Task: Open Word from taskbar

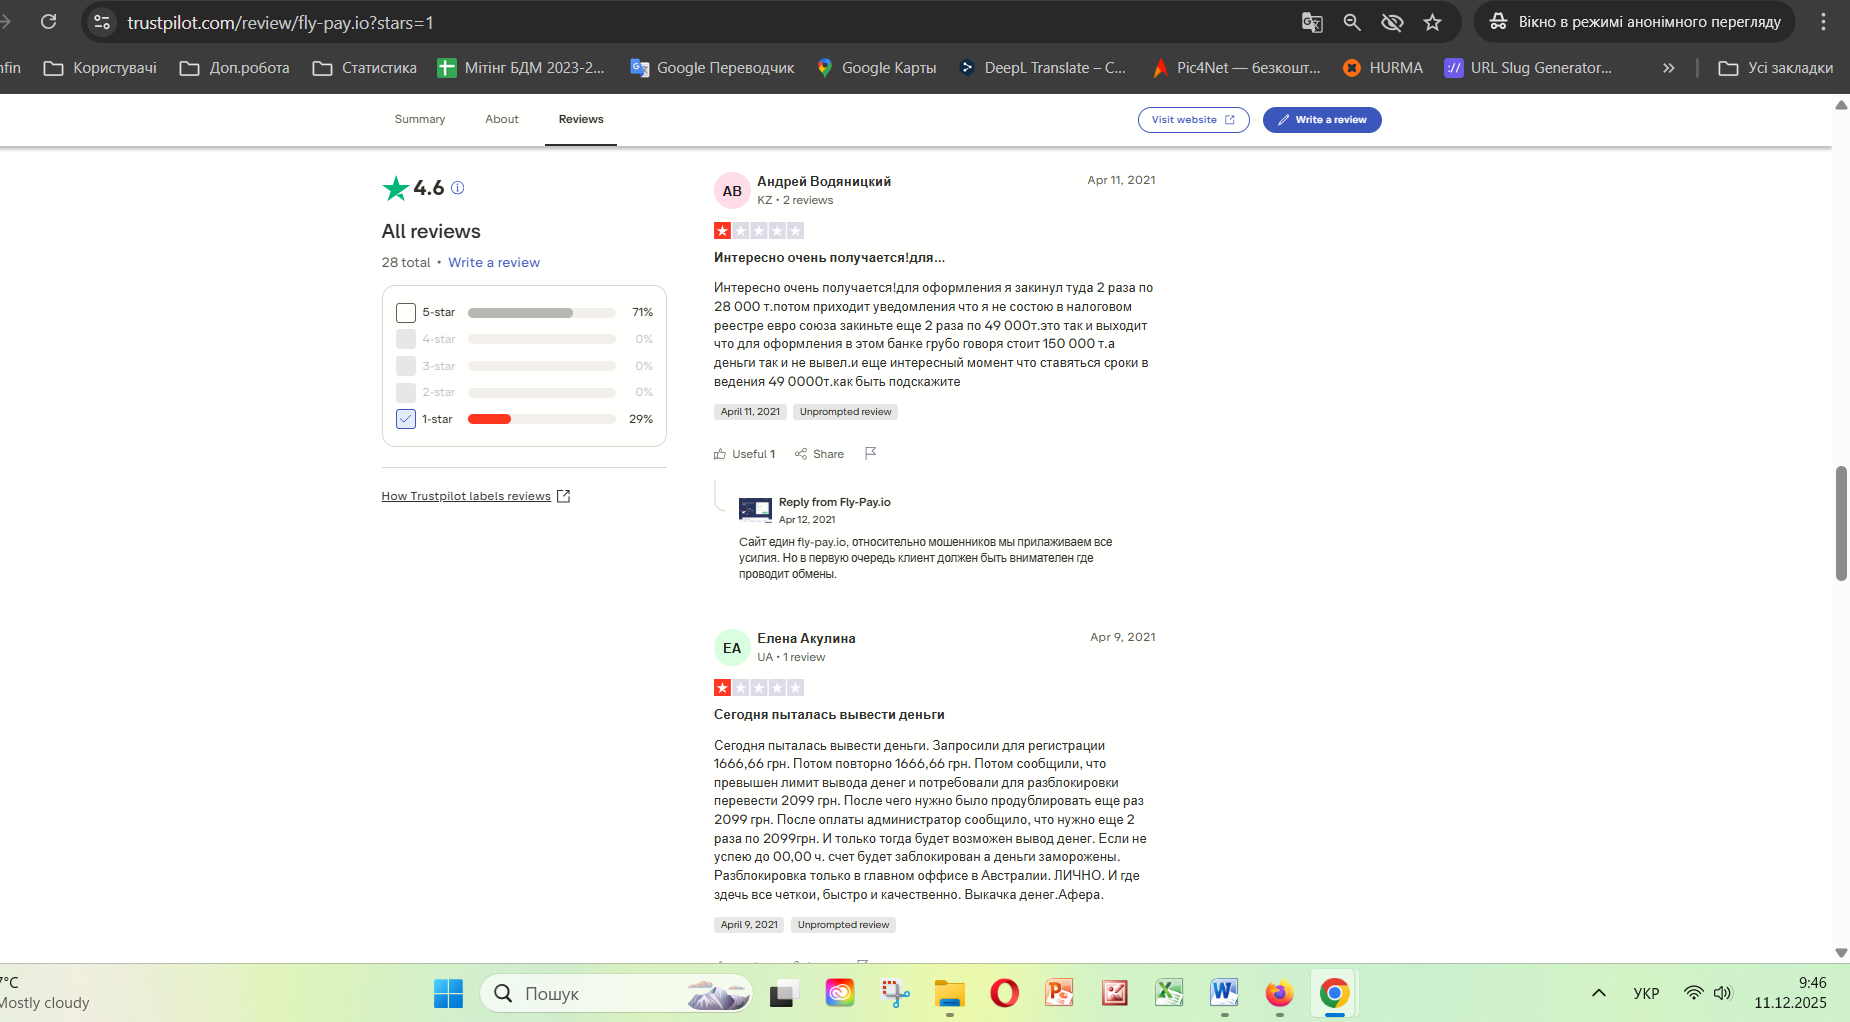Action: pyautogui.click(x=1224, y=993)
